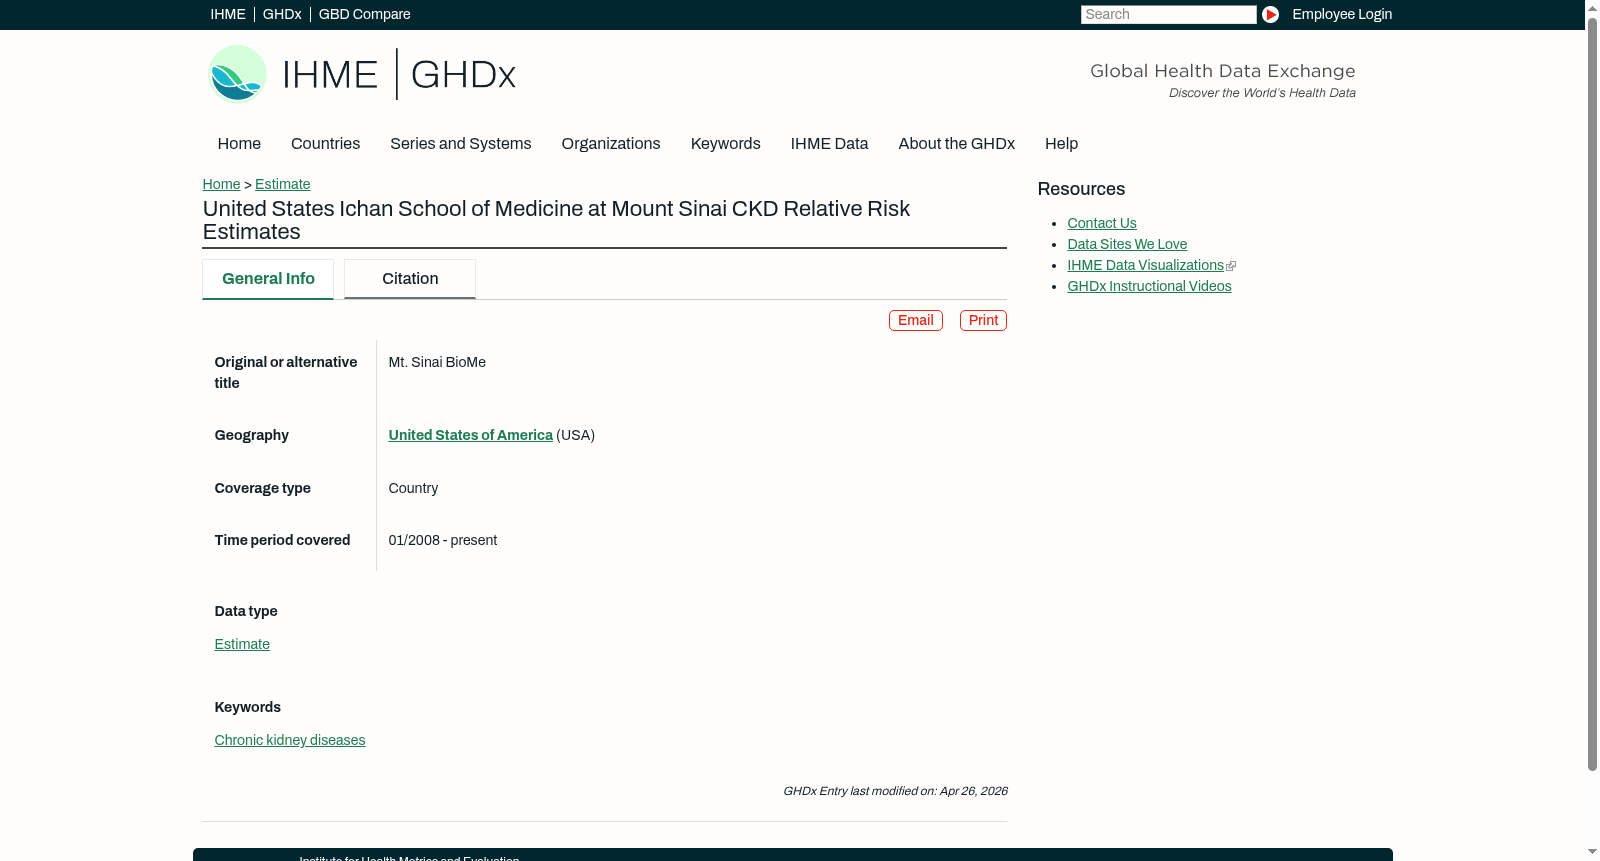Click scrollbar up arrow at top
Viewport: 1600px width, 861px height.
tap(1592, 7)
